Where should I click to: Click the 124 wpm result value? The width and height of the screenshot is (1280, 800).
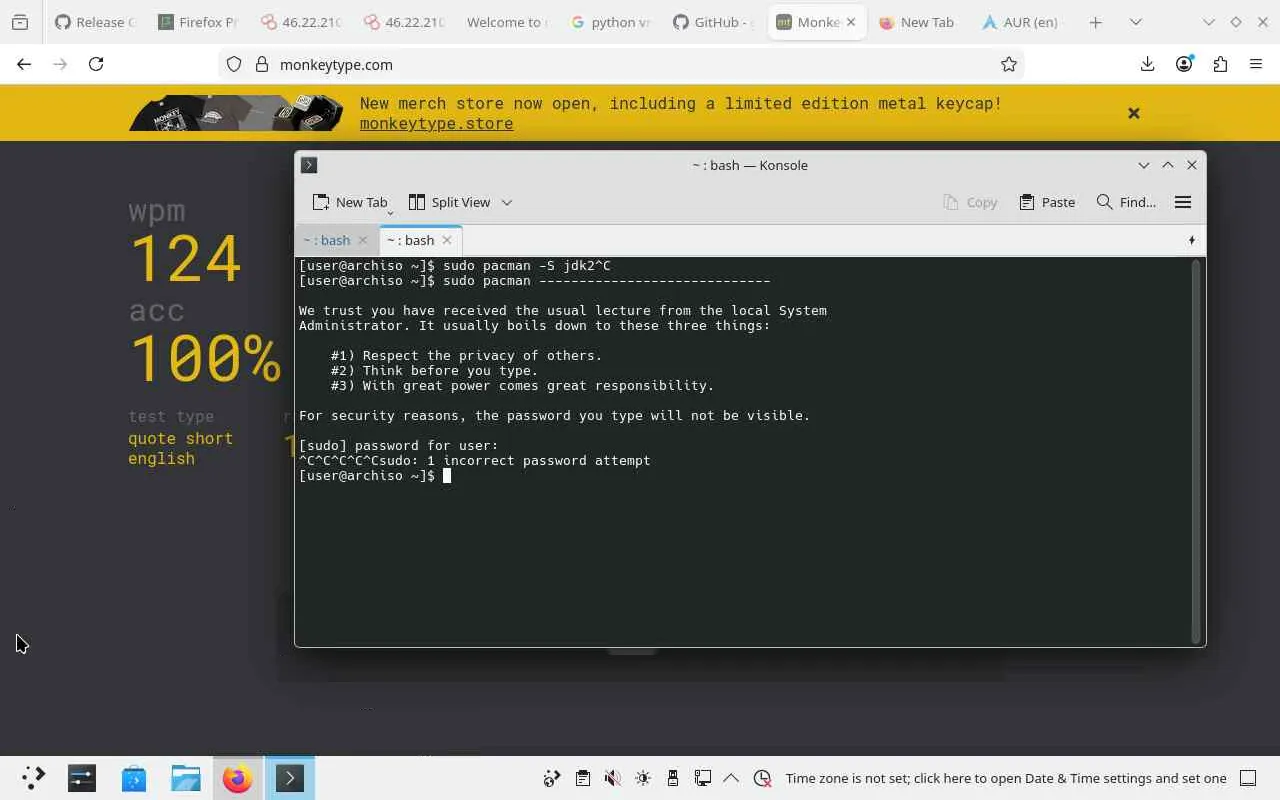(185, 258)
